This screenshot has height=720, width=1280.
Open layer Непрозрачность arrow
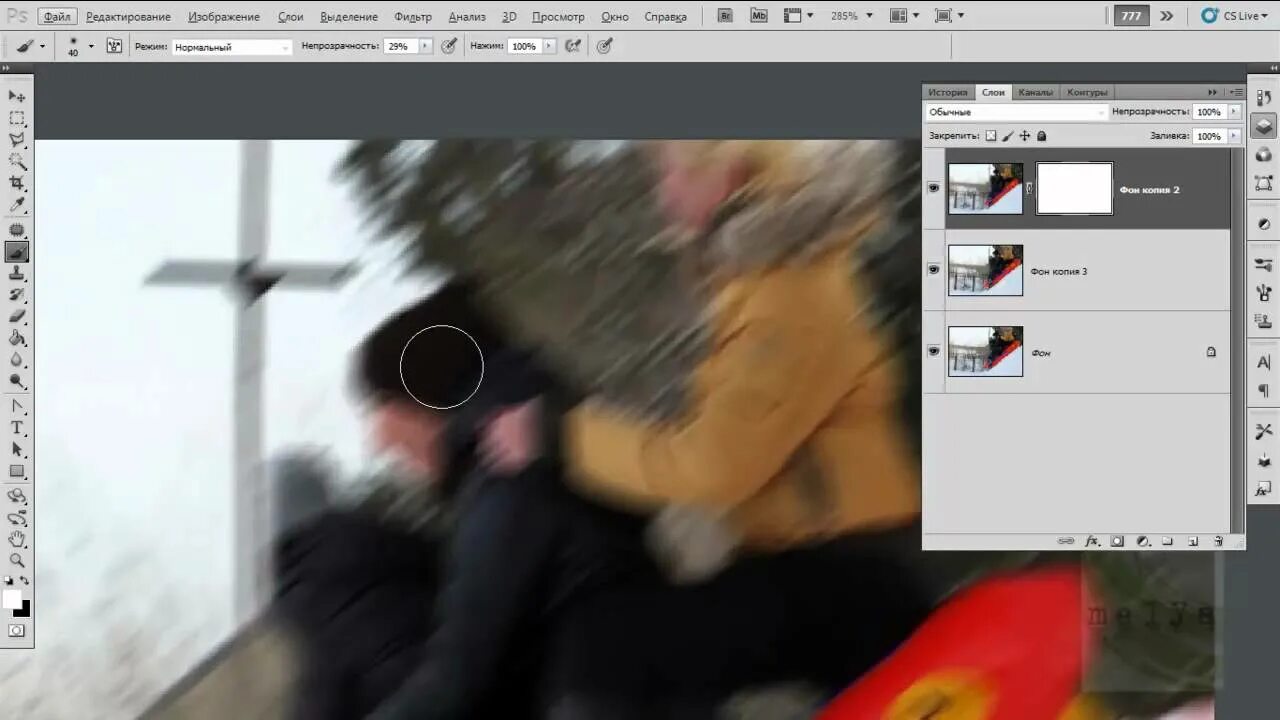pyautogui.click(x=1234, y=112)
